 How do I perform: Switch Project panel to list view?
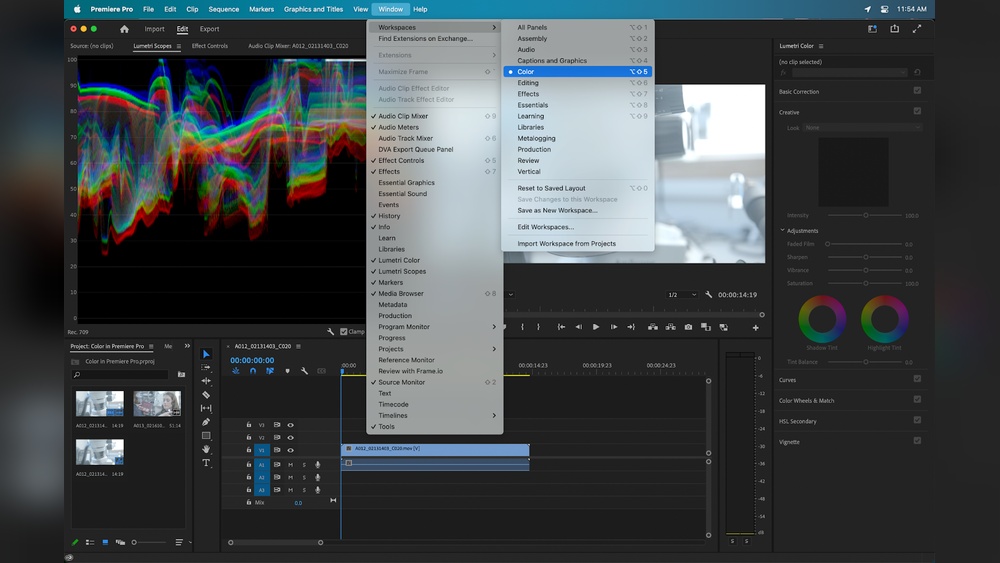pyautogui.click(x=90, y=543)
